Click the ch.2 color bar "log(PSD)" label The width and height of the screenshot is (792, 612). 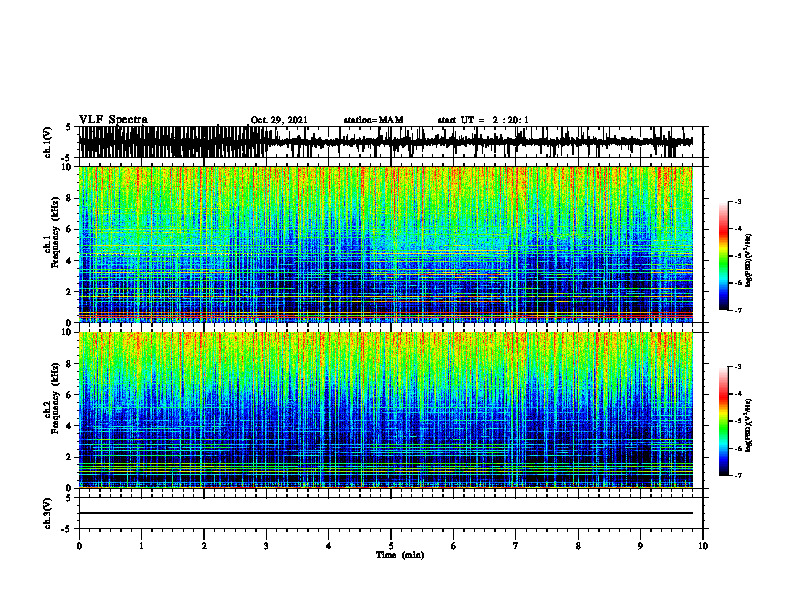(x=748, y=425)
